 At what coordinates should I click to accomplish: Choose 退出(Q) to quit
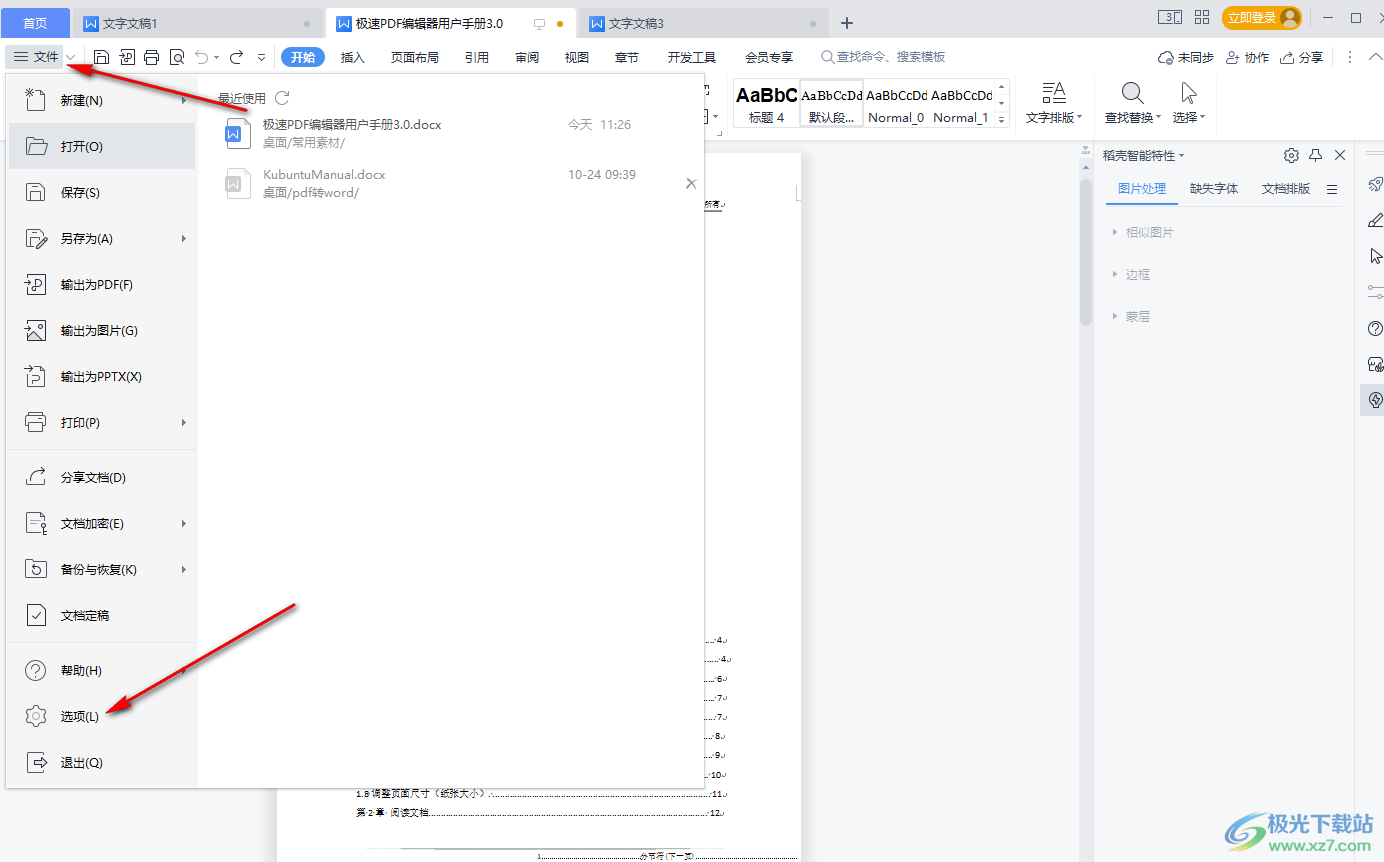pos(102,762)
